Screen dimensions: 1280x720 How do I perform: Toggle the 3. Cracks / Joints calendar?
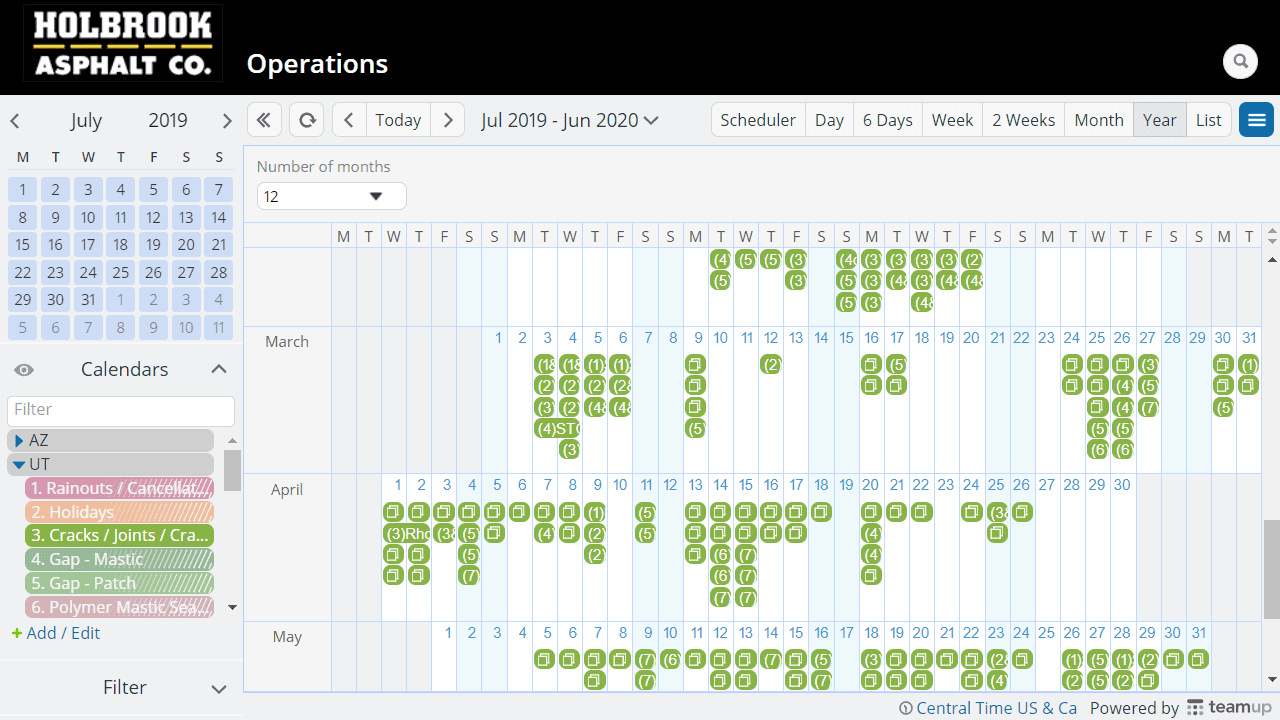tap(120, 536)
